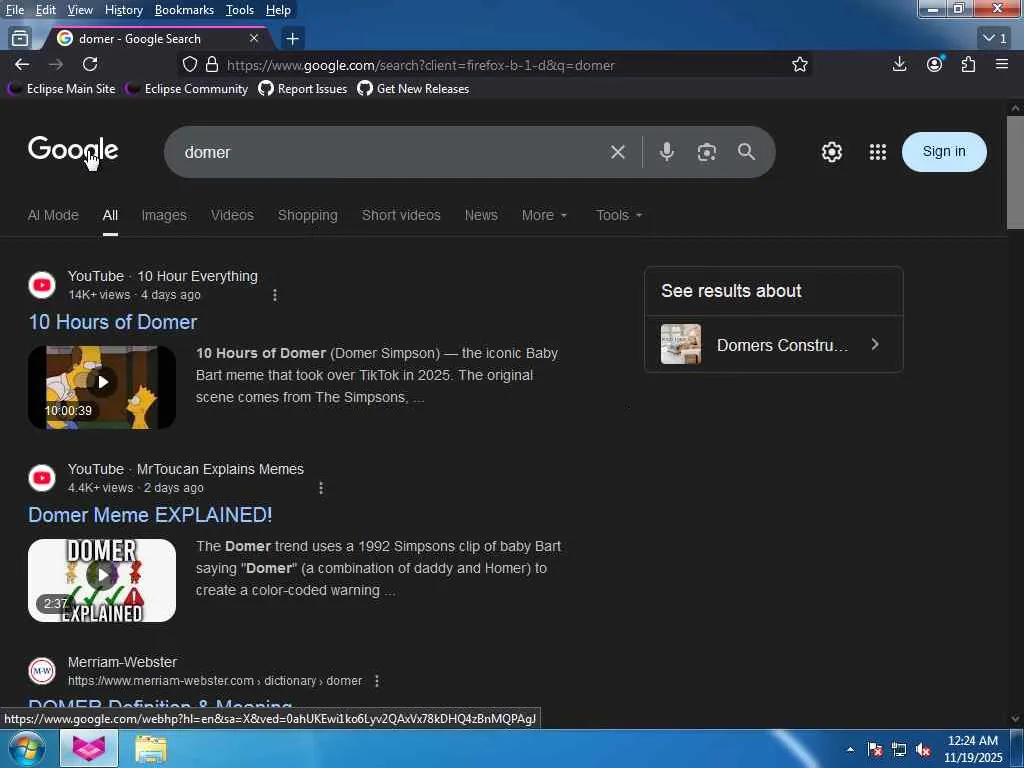Open the Help menu

(x=278, y=10)
